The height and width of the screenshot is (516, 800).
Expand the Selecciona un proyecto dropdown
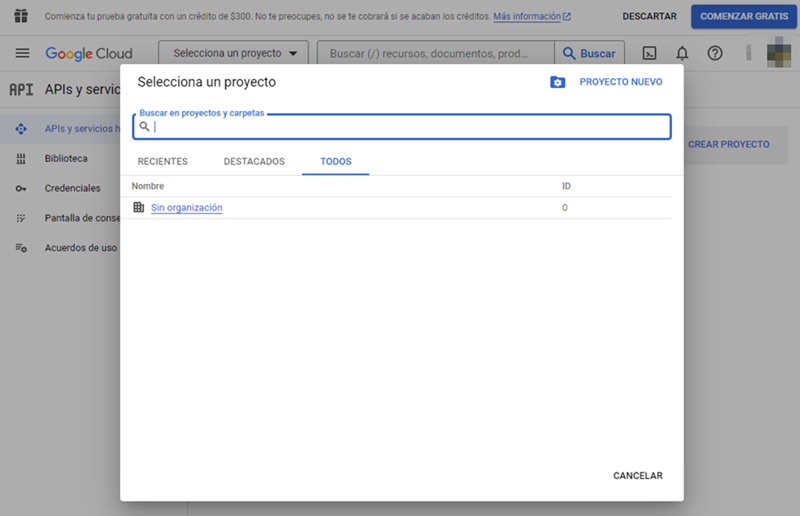coord(234,53)
